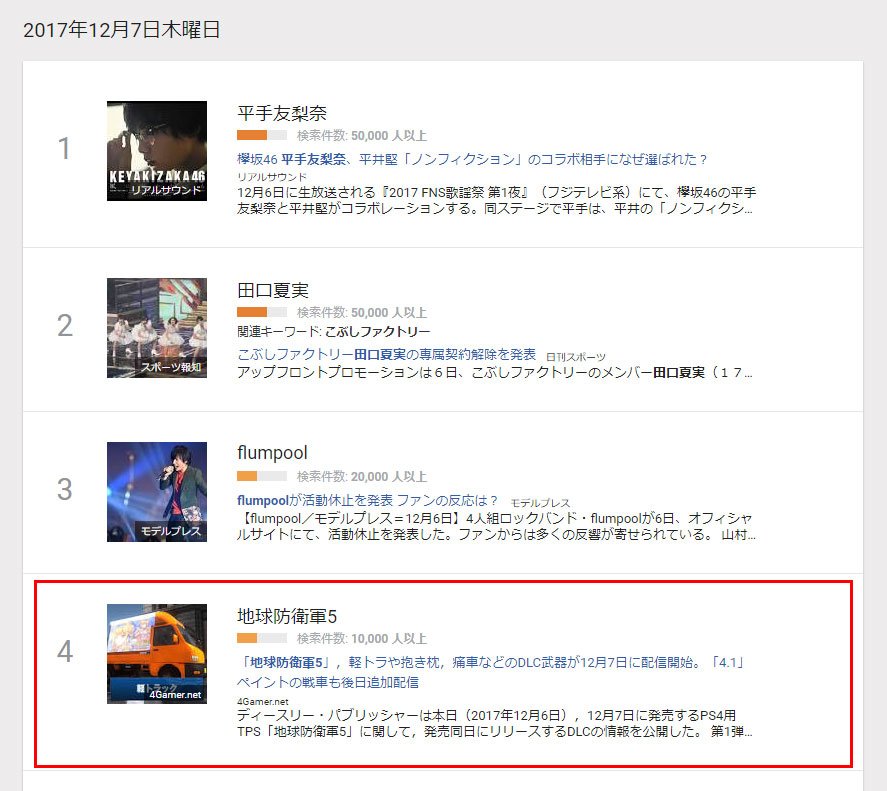Select the trend title 地球防衛軍5
Viewport: 887px width, 791px height.
point(287,616)
